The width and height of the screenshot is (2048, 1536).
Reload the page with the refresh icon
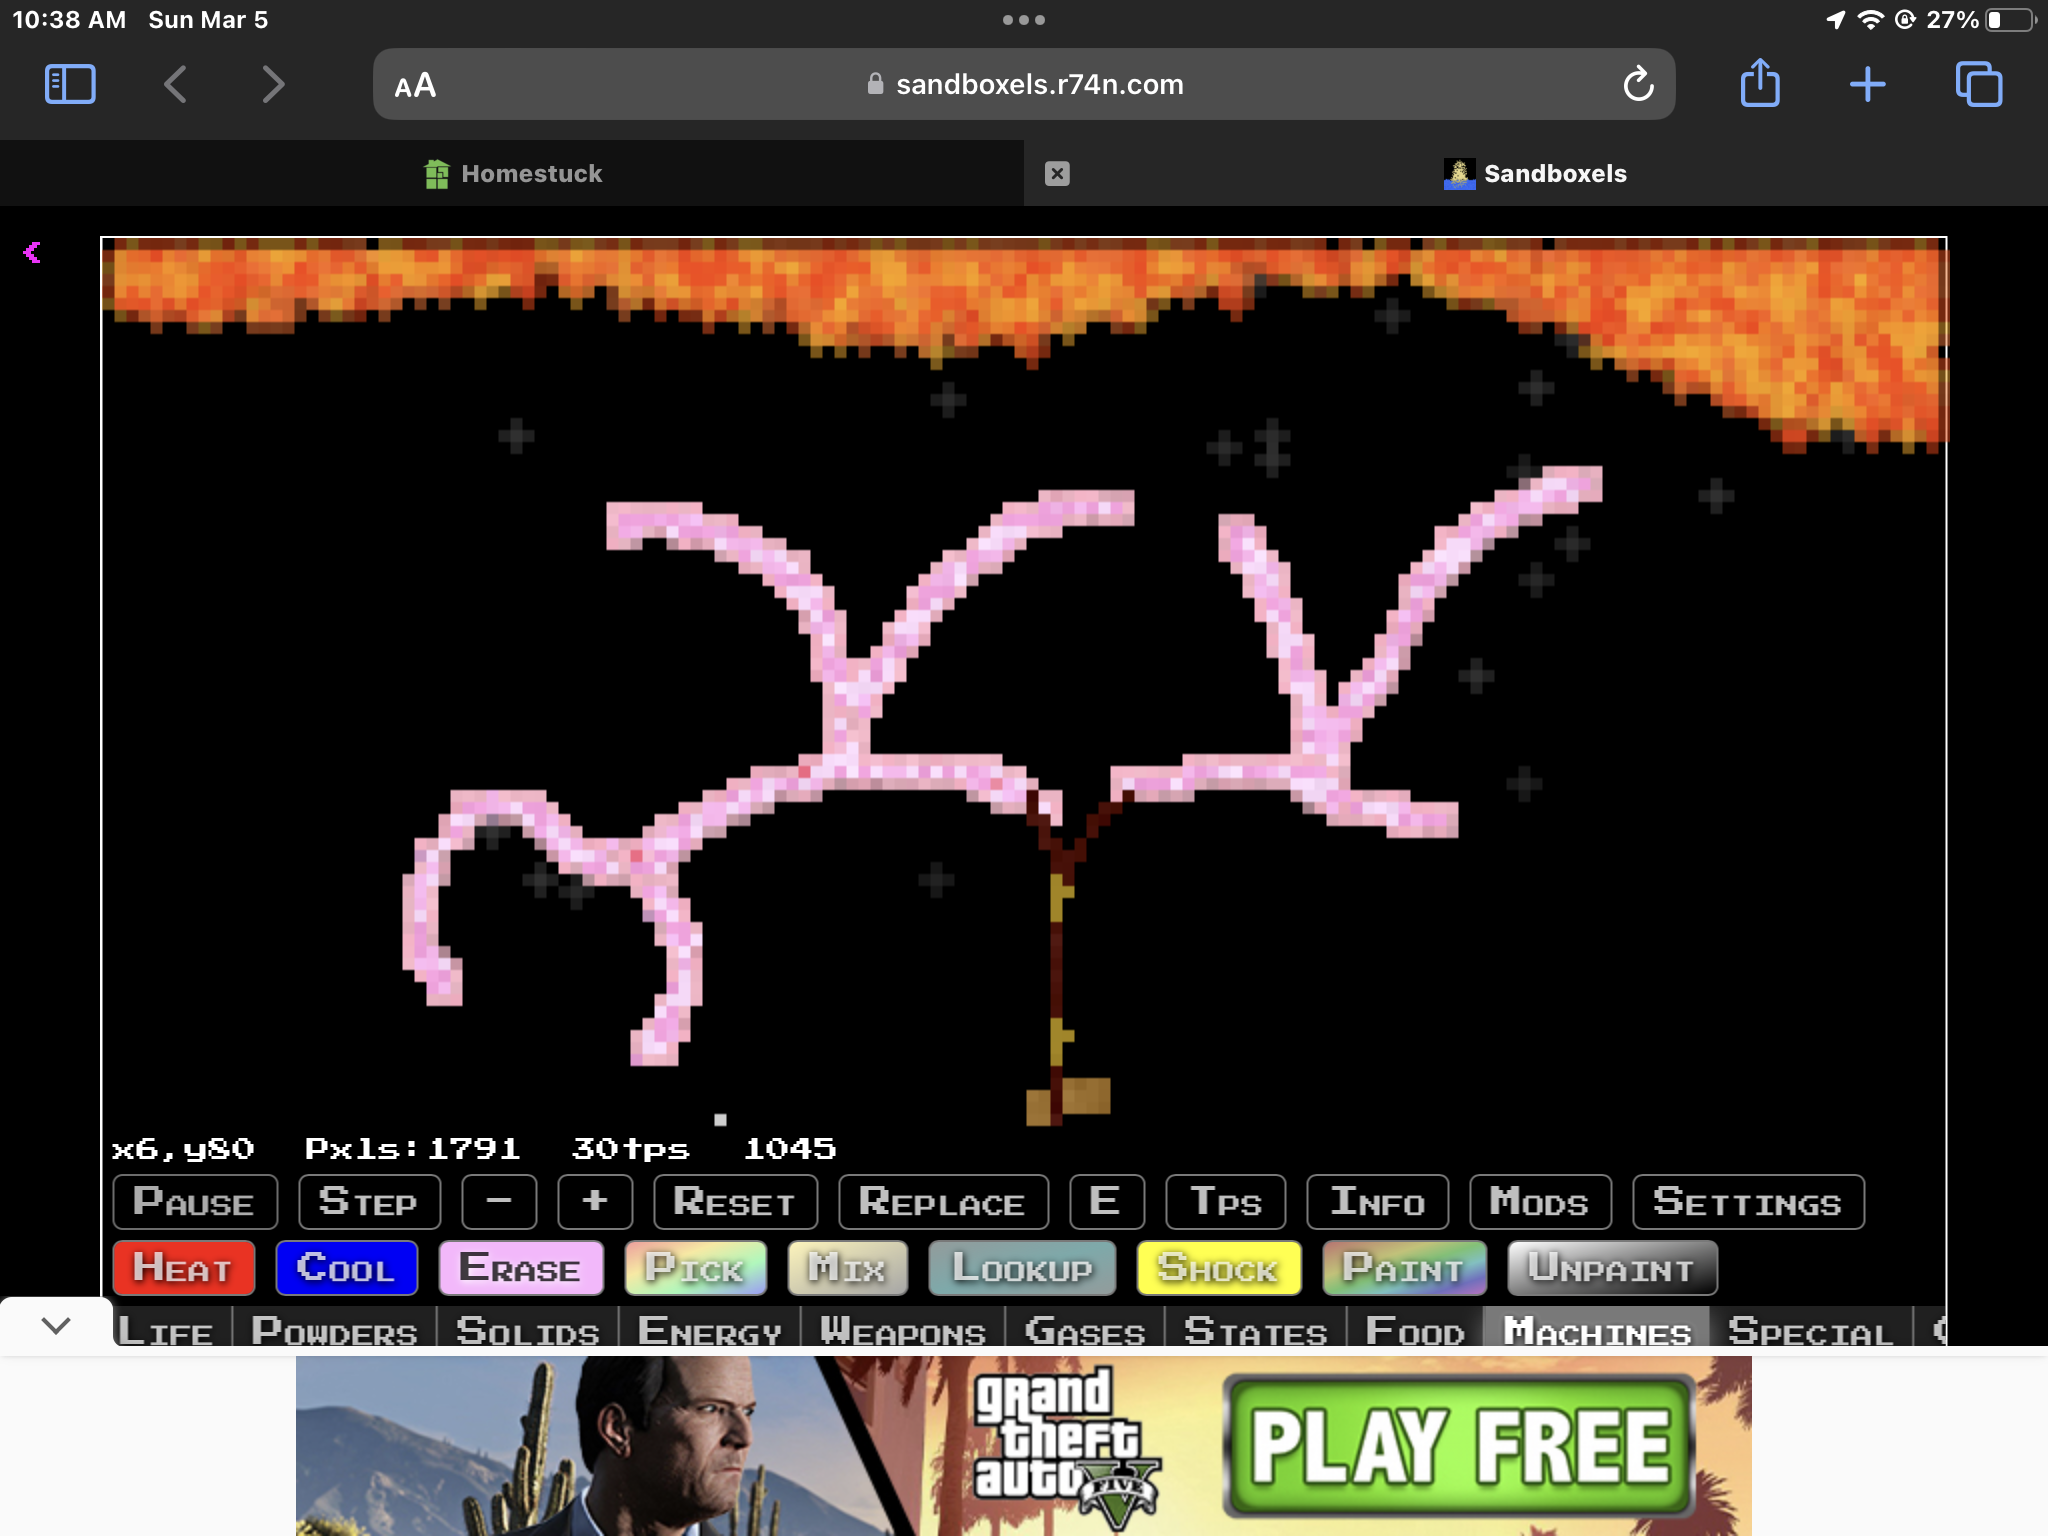(x=1638, y=85)
